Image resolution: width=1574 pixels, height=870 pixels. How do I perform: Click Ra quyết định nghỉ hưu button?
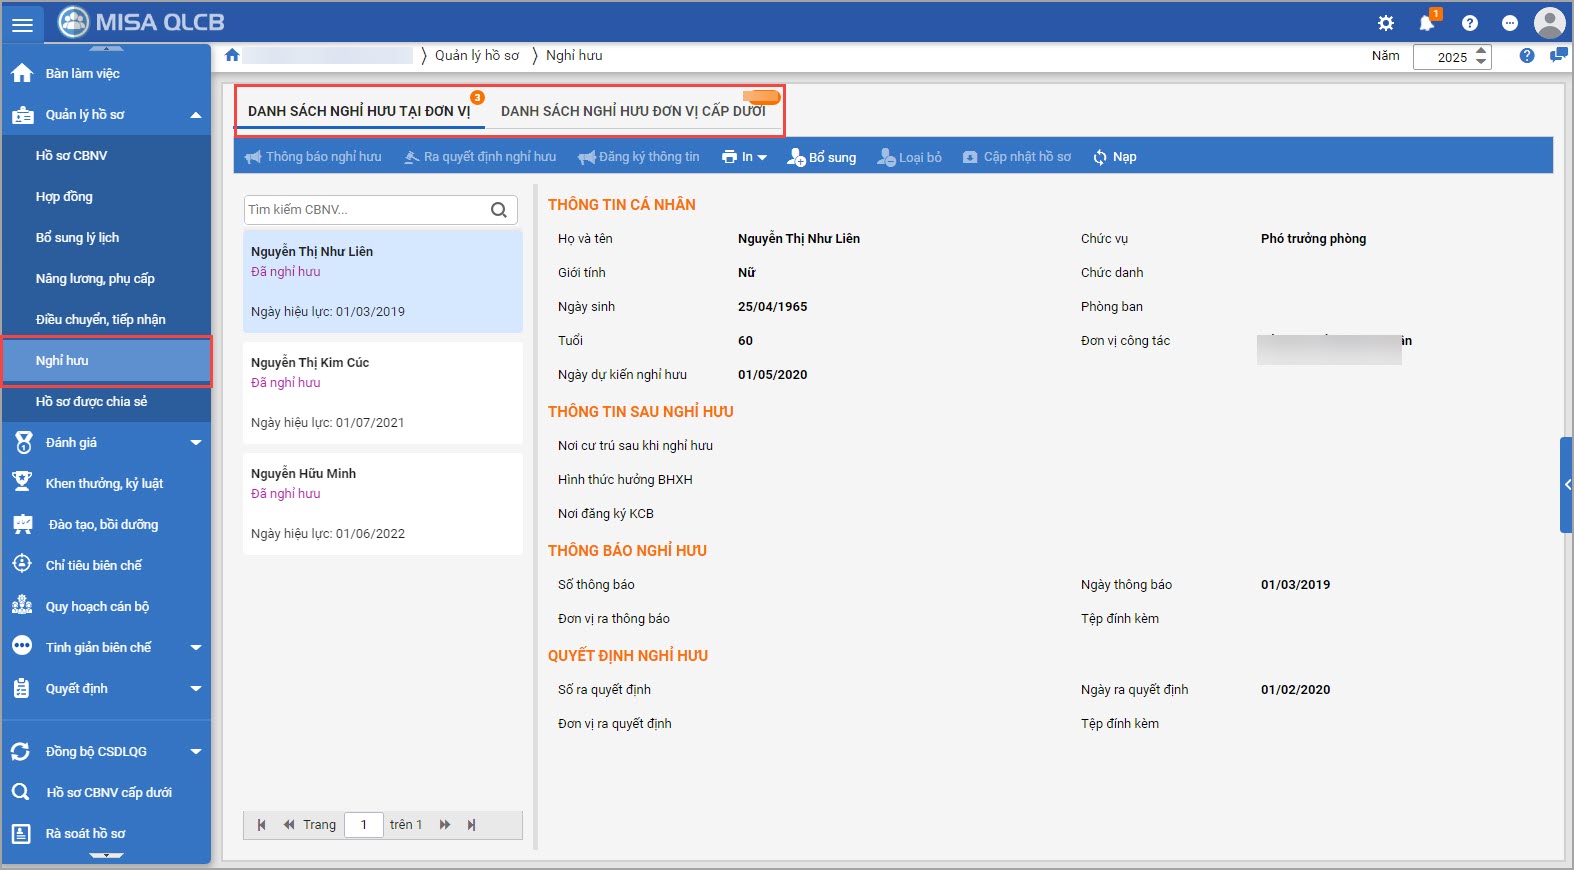coord(479,157)
